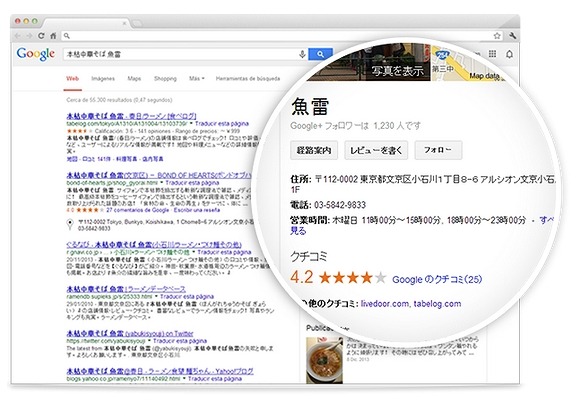This screenshot has width=578, height=400.
Task: Expand the Más dropdown menu
Action: (x=196, y=79)
